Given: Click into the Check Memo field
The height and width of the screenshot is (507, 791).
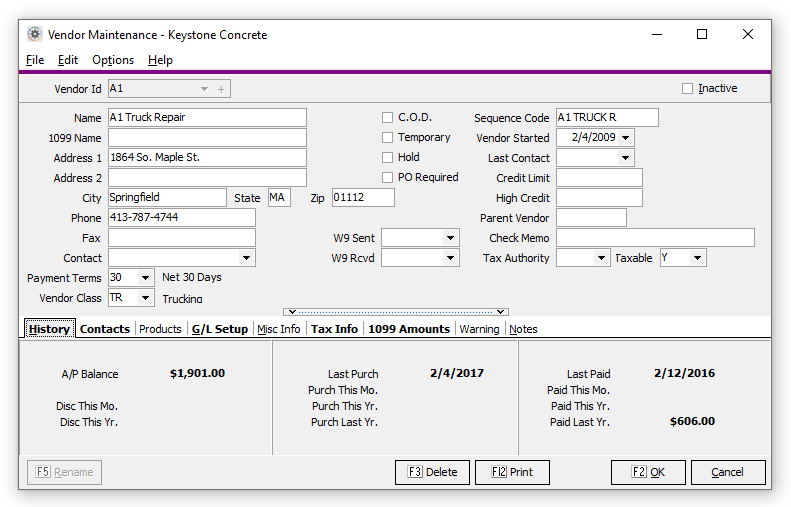Looking at the screenshot, I should 655,238.
